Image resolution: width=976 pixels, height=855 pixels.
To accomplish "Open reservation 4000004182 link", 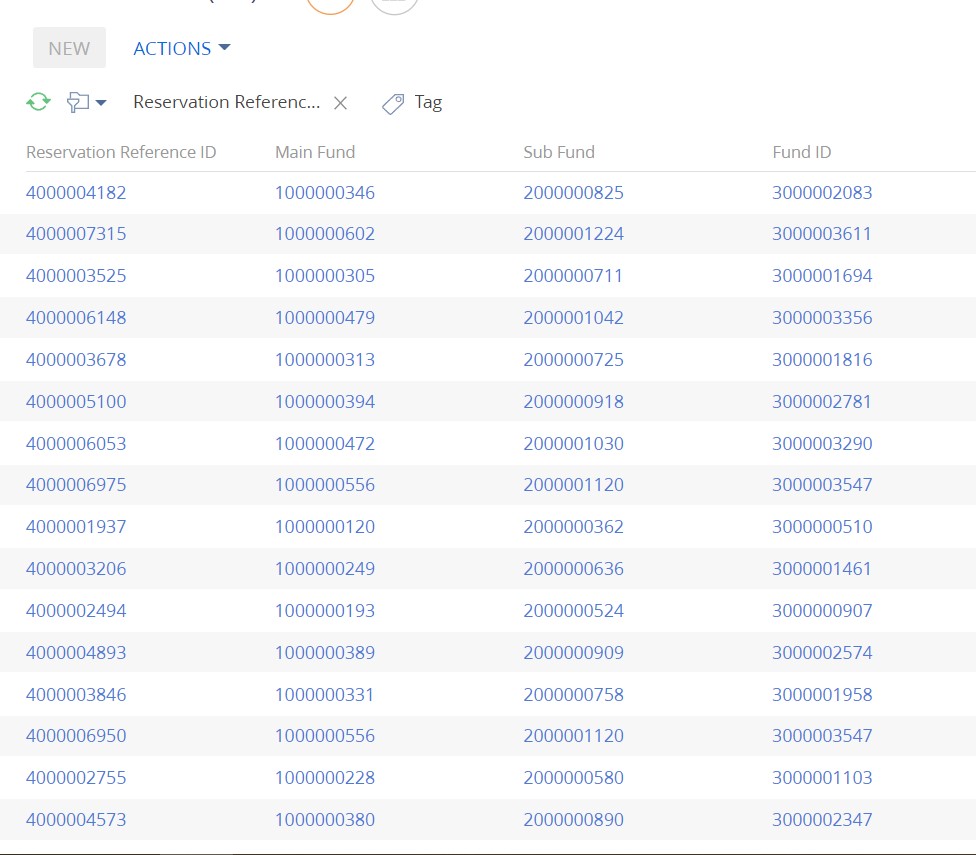I will (76, 192).
